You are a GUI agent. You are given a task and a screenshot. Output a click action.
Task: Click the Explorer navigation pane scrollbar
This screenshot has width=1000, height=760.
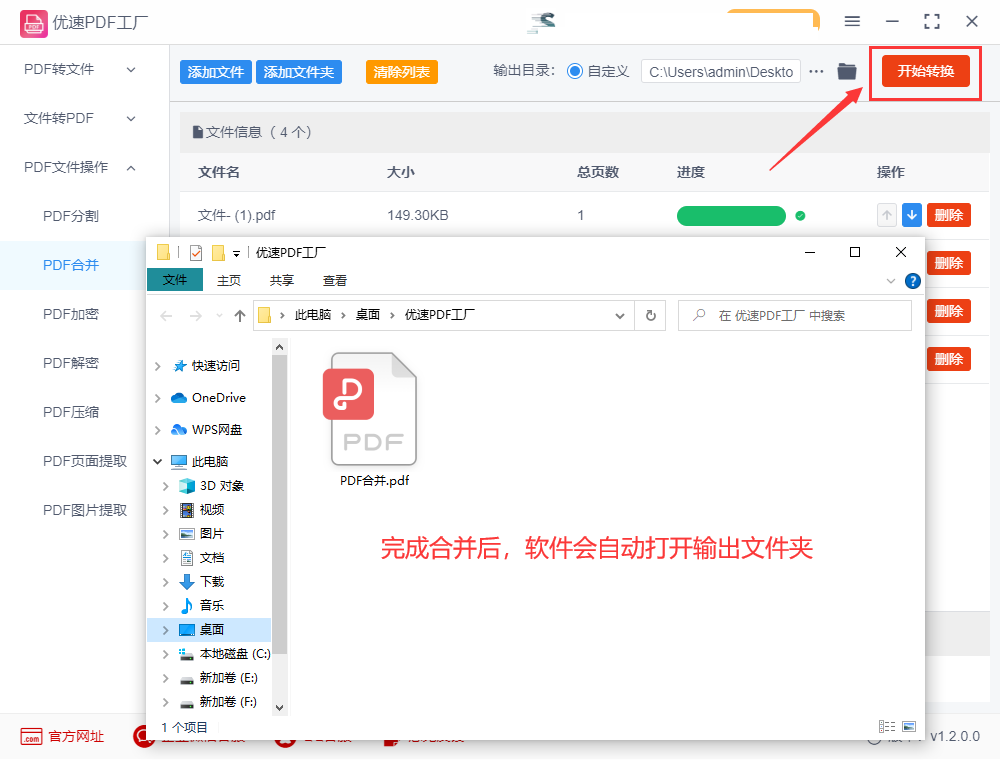click(x=279, y=505)
